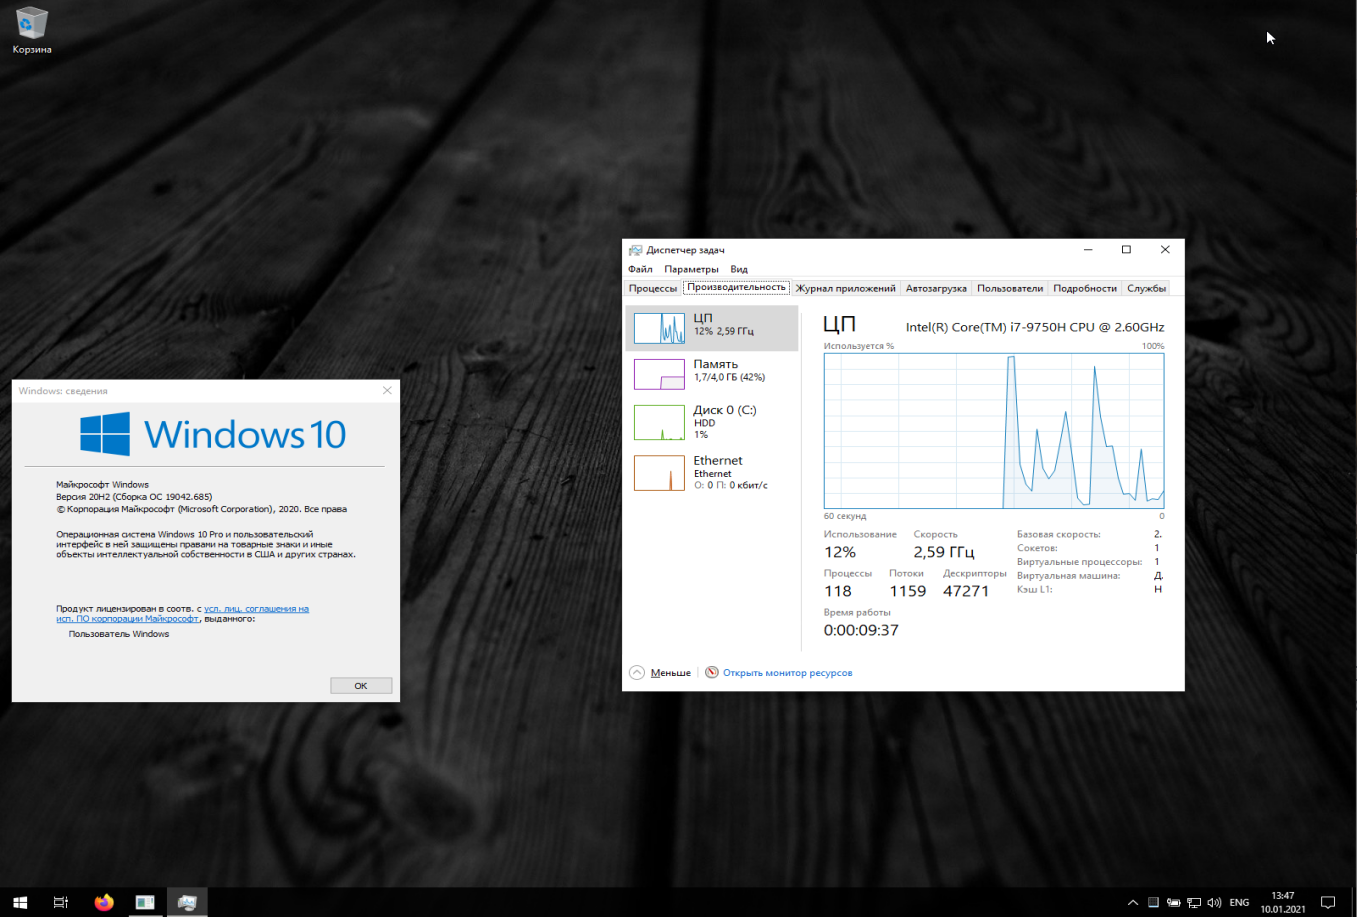The image size is (1357, 917).
Task: Maximize the Диспетчер задач window
Action: (x=1126, y=250)
